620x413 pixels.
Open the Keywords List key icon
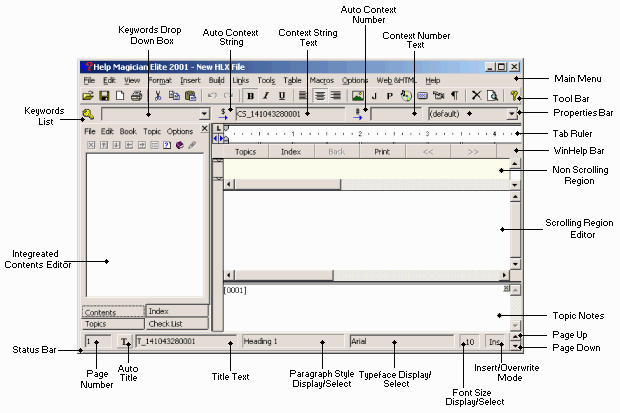tap(88, 115)
